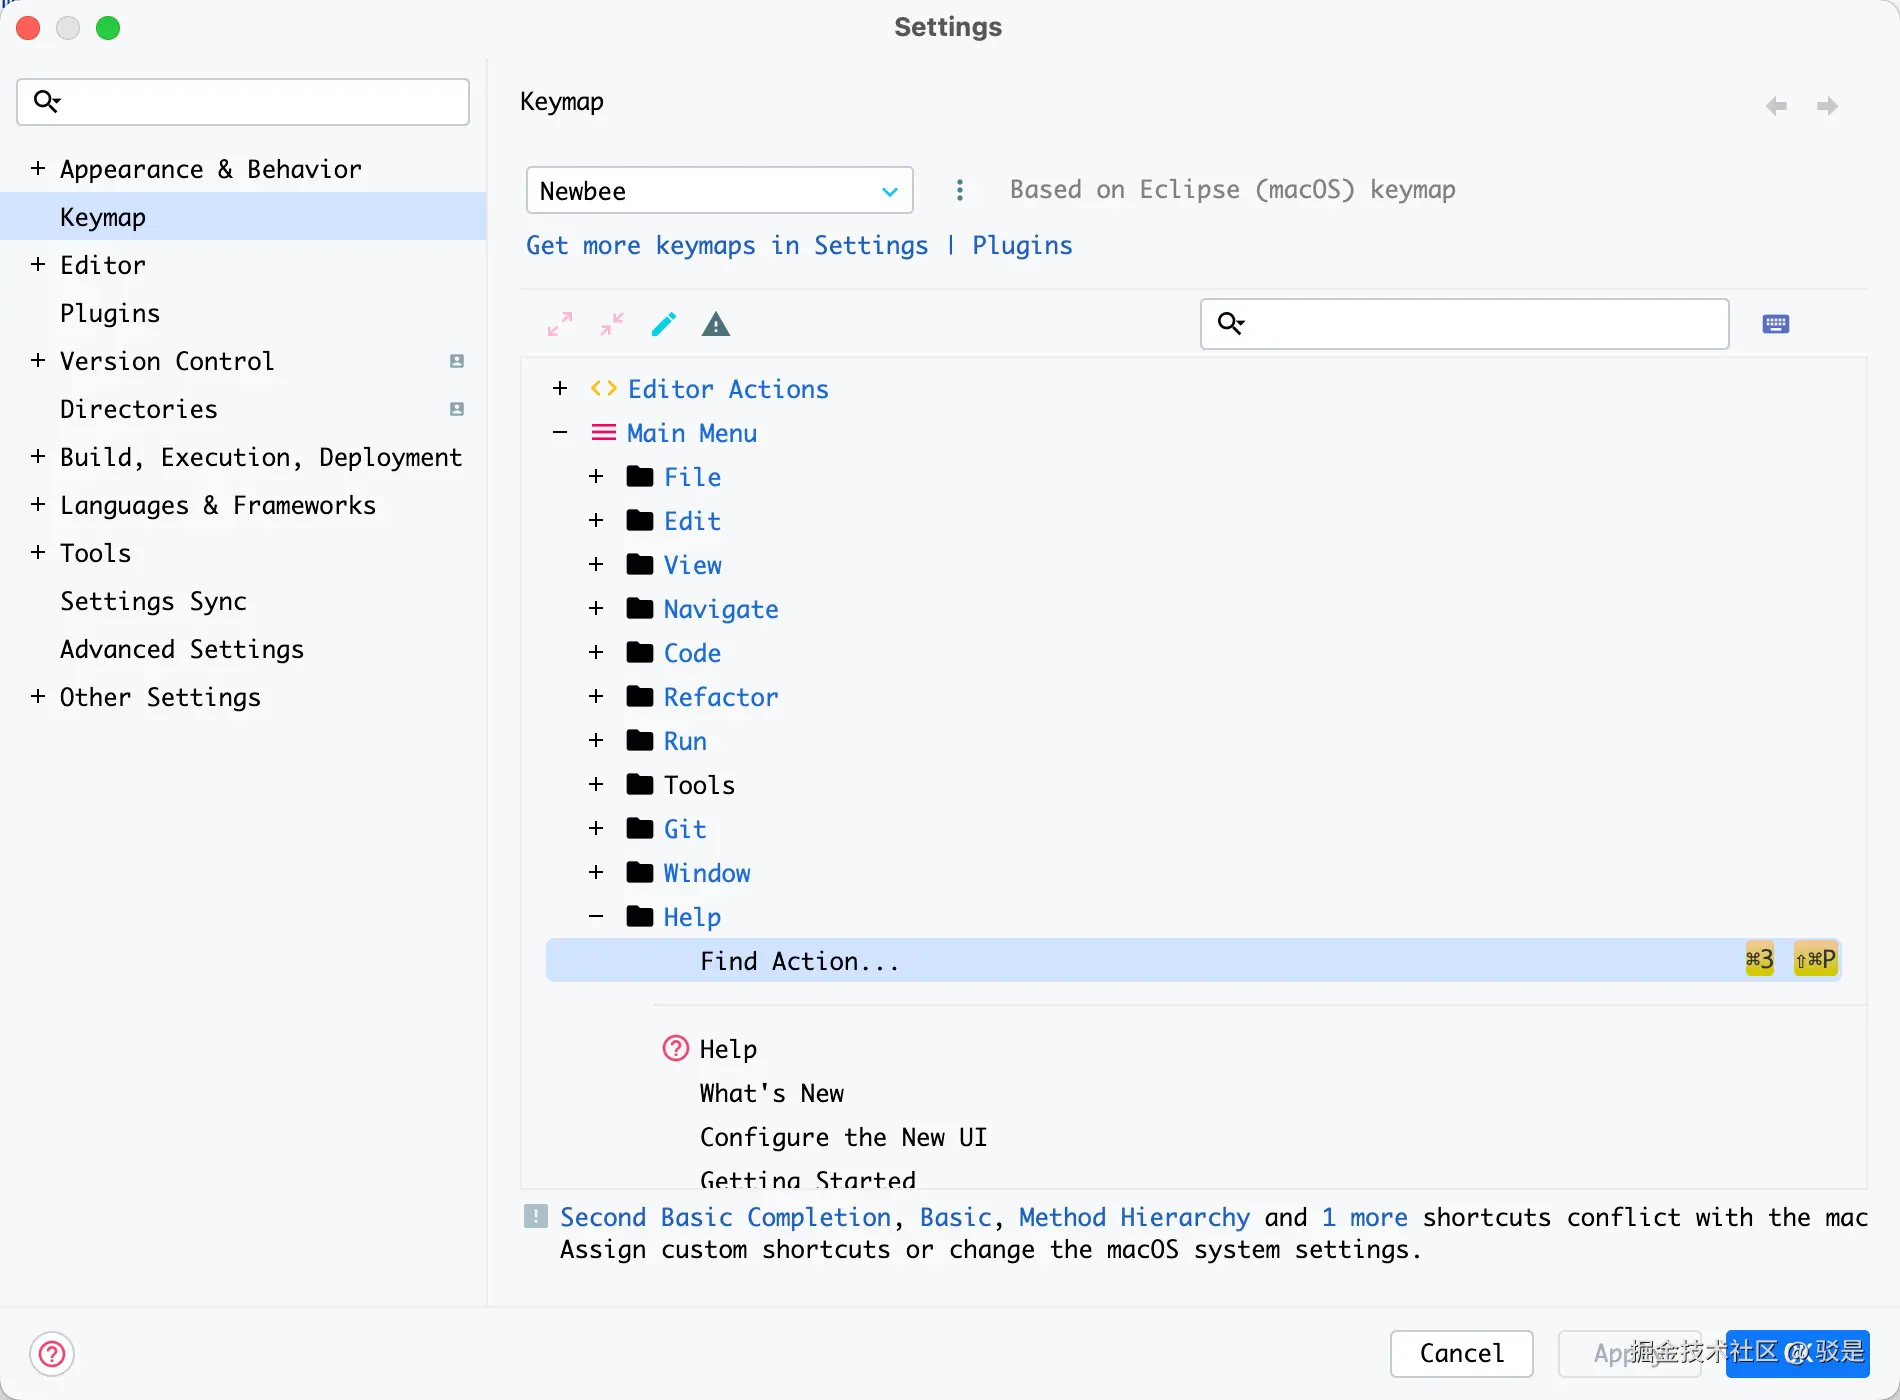Viewport: 1900px width, 1400px height.
Task: Open the Newbee keymap dropdown
Action: click(x=719, y=190)
